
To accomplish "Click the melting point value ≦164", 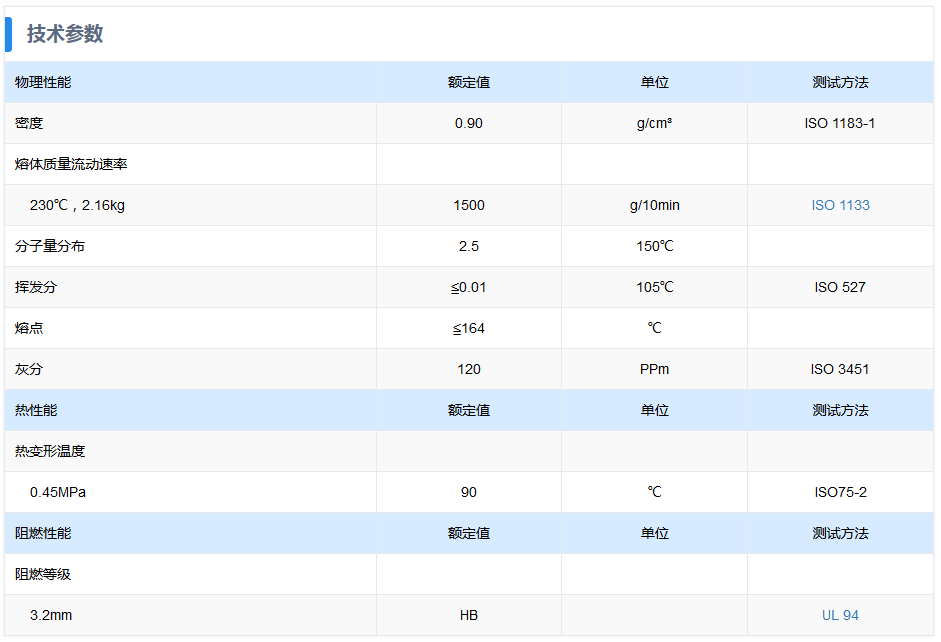I will [469, 328].
